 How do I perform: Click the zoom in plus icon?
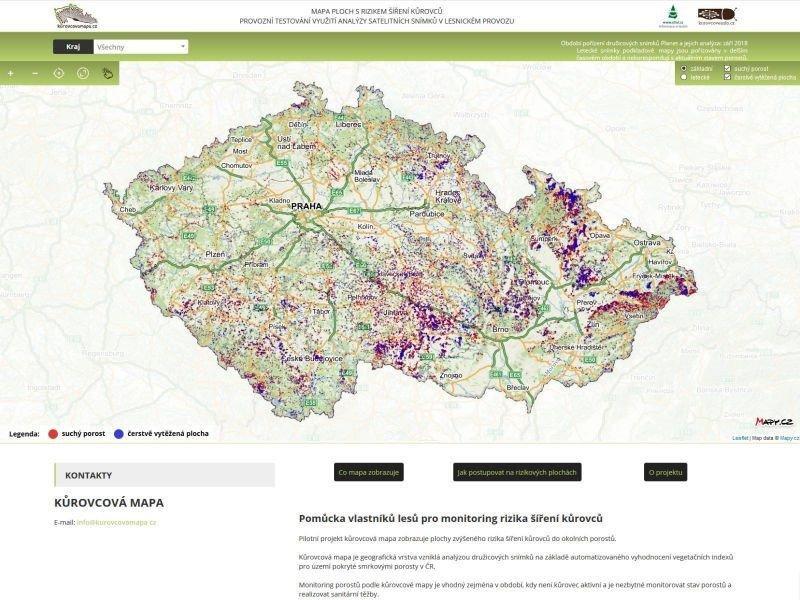11,73
